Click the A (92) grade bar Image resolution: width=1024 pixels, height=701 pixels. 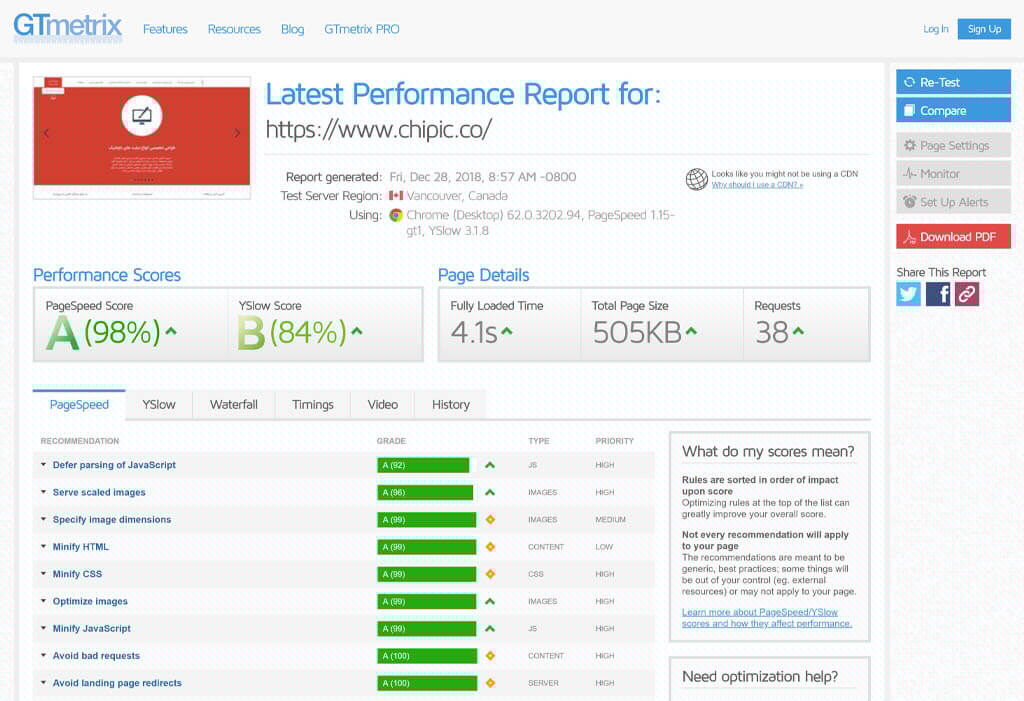(423, 465)
